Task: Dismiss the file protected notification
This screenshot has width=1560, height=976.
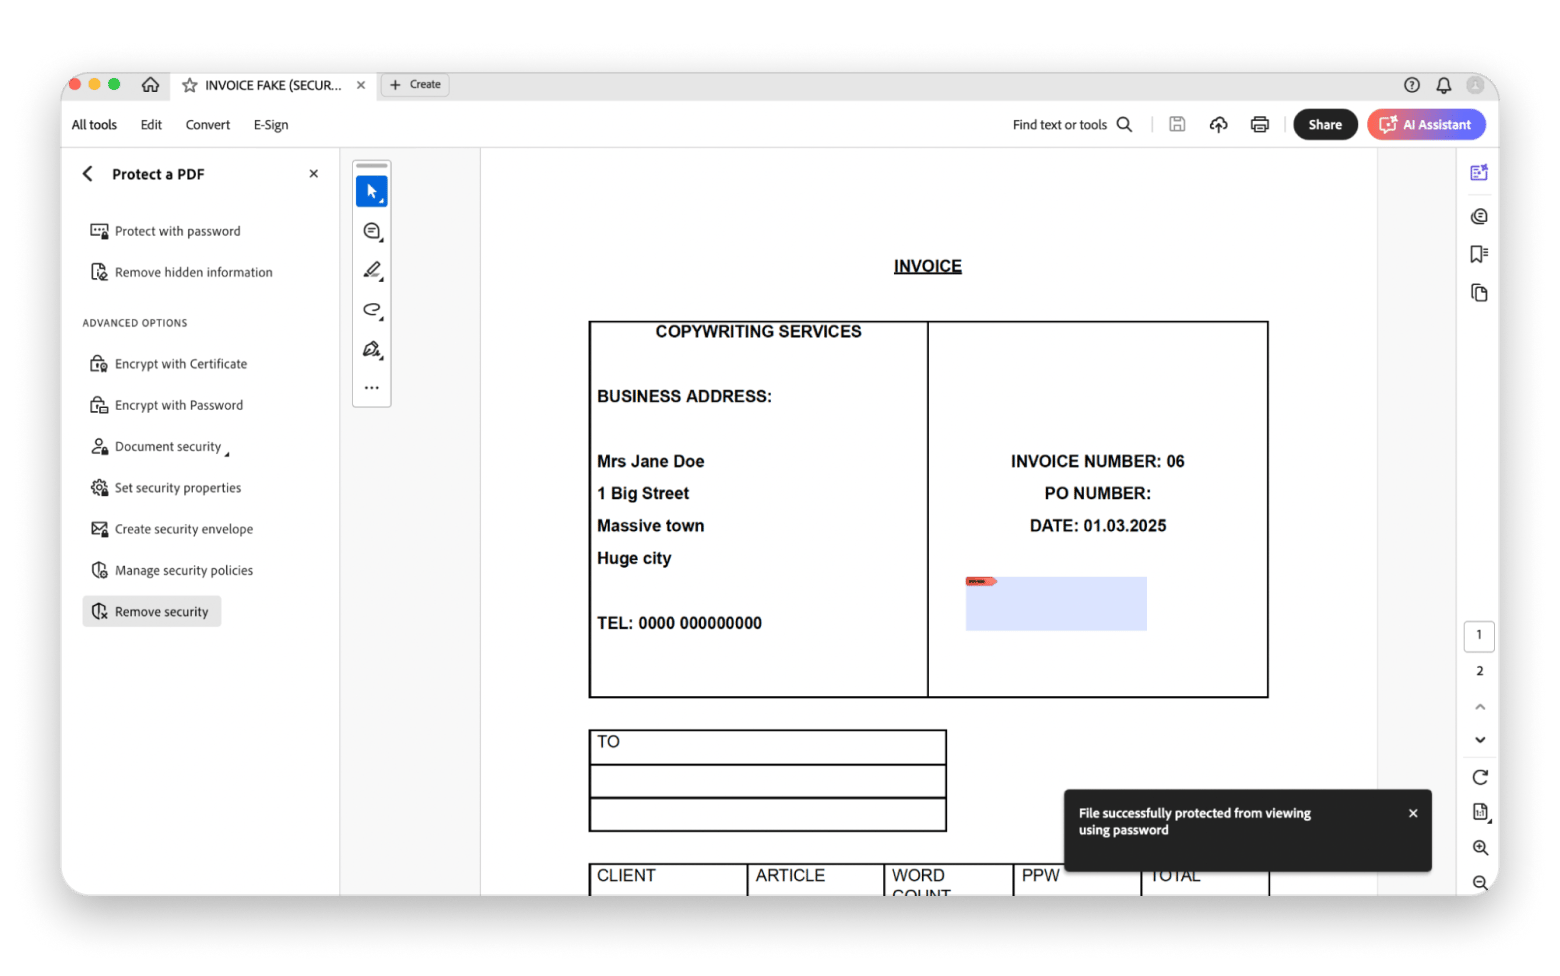Action: point(1413,814)
